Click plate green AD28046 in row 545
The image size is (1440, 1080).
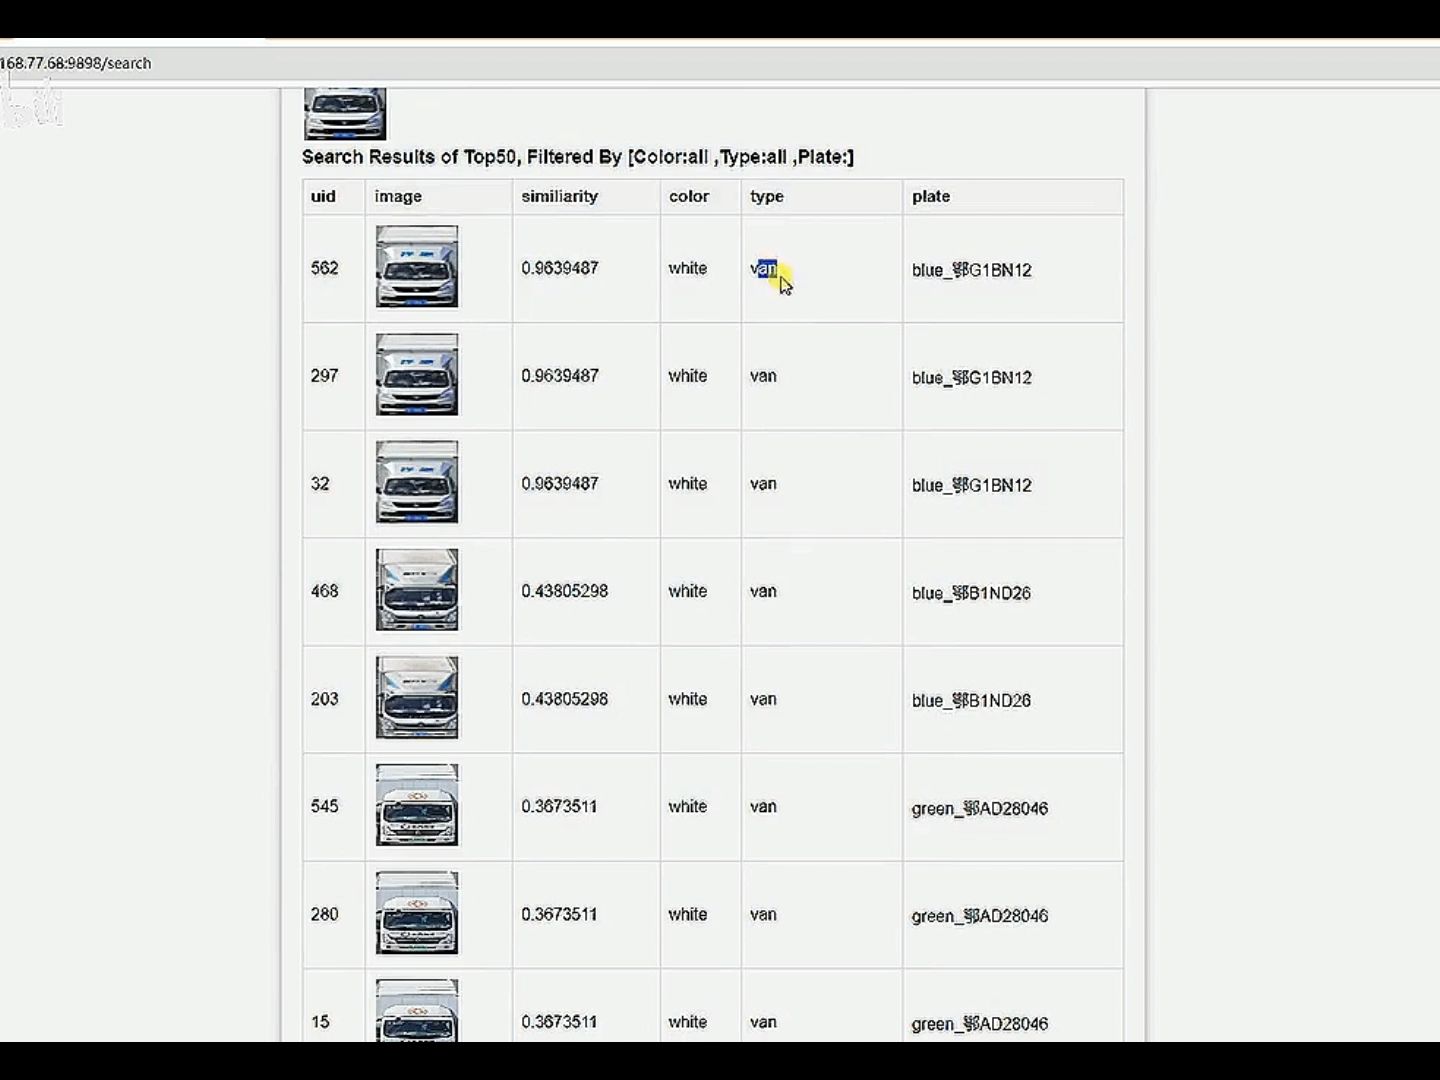coord(980,808)
